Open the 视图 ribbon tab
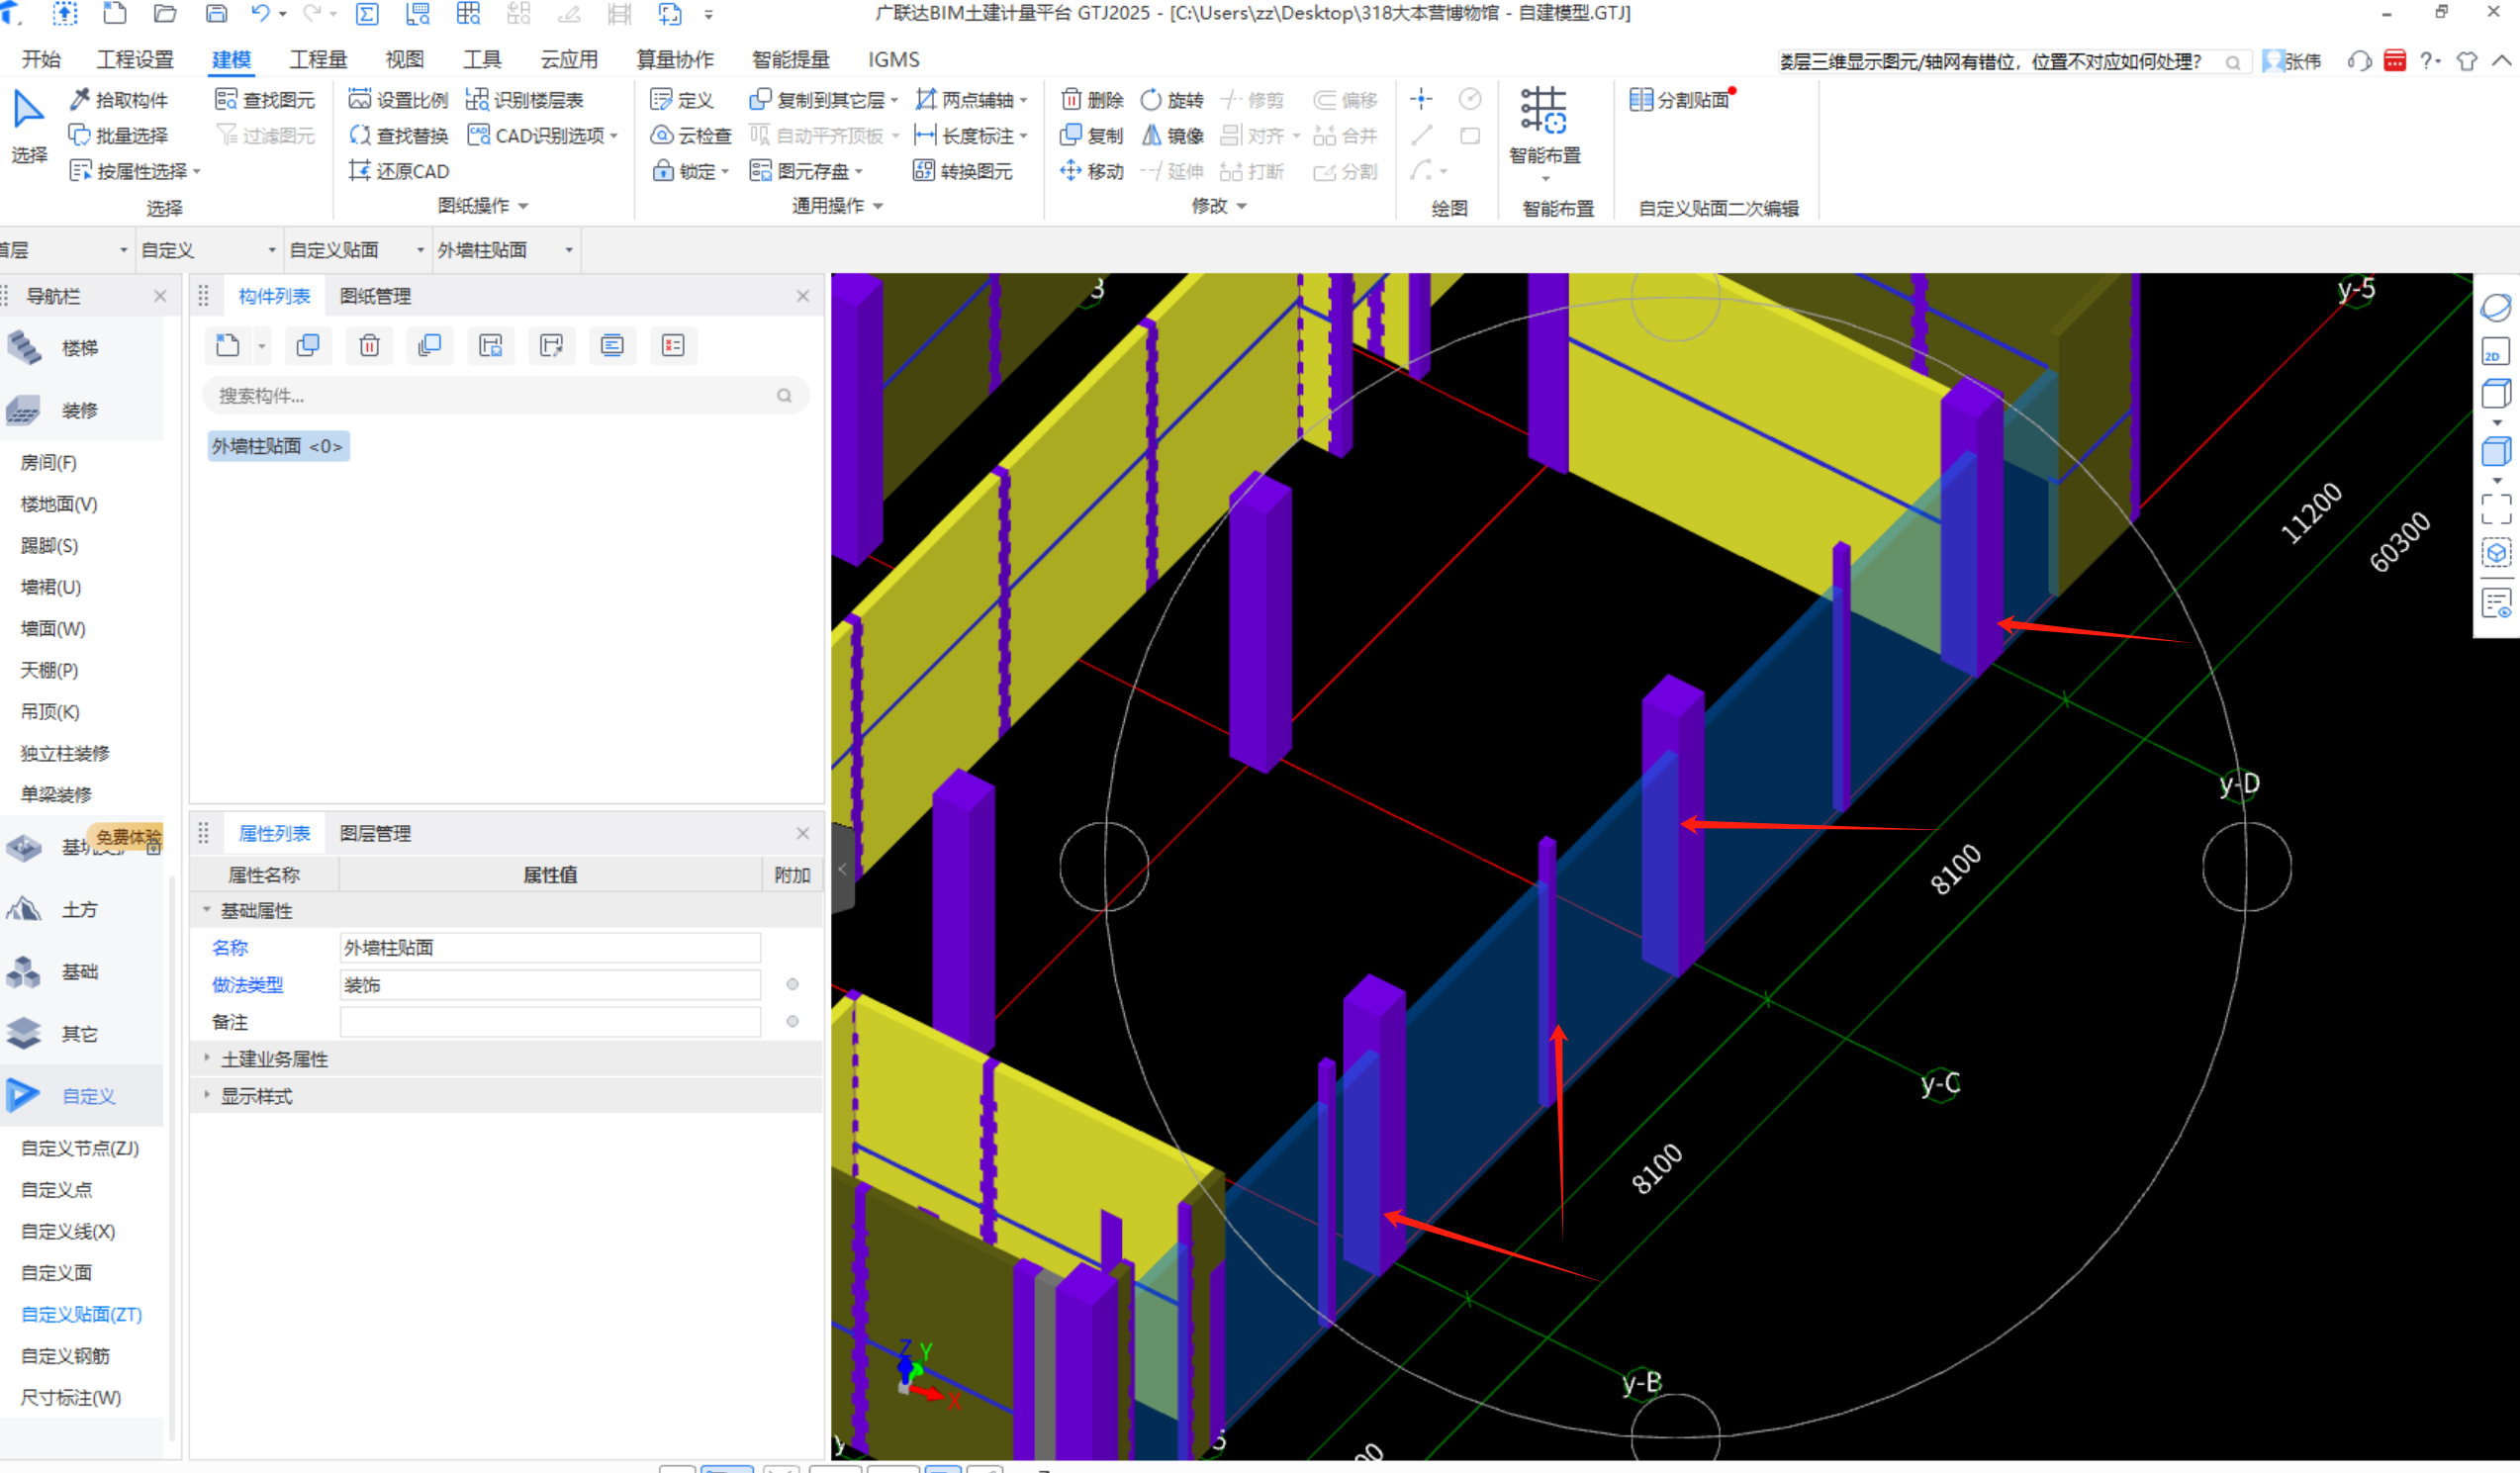The width and height of the screenshot is (2520, 1473). pyautogui.click(x=404, y=59)
